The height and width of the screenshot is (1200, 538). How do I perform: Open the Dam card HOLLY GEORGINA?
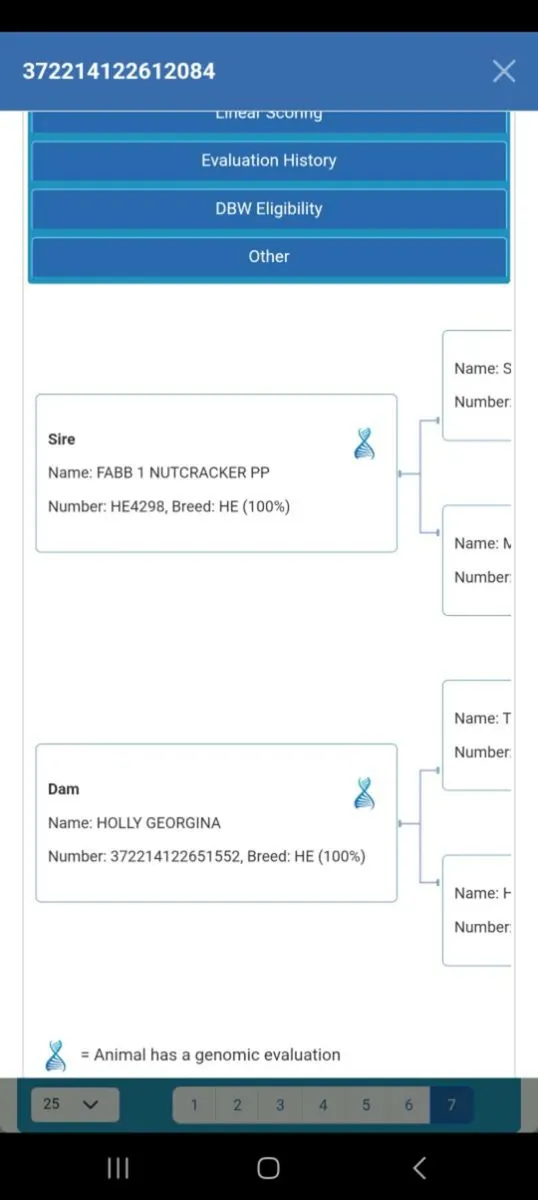[216, 823]
